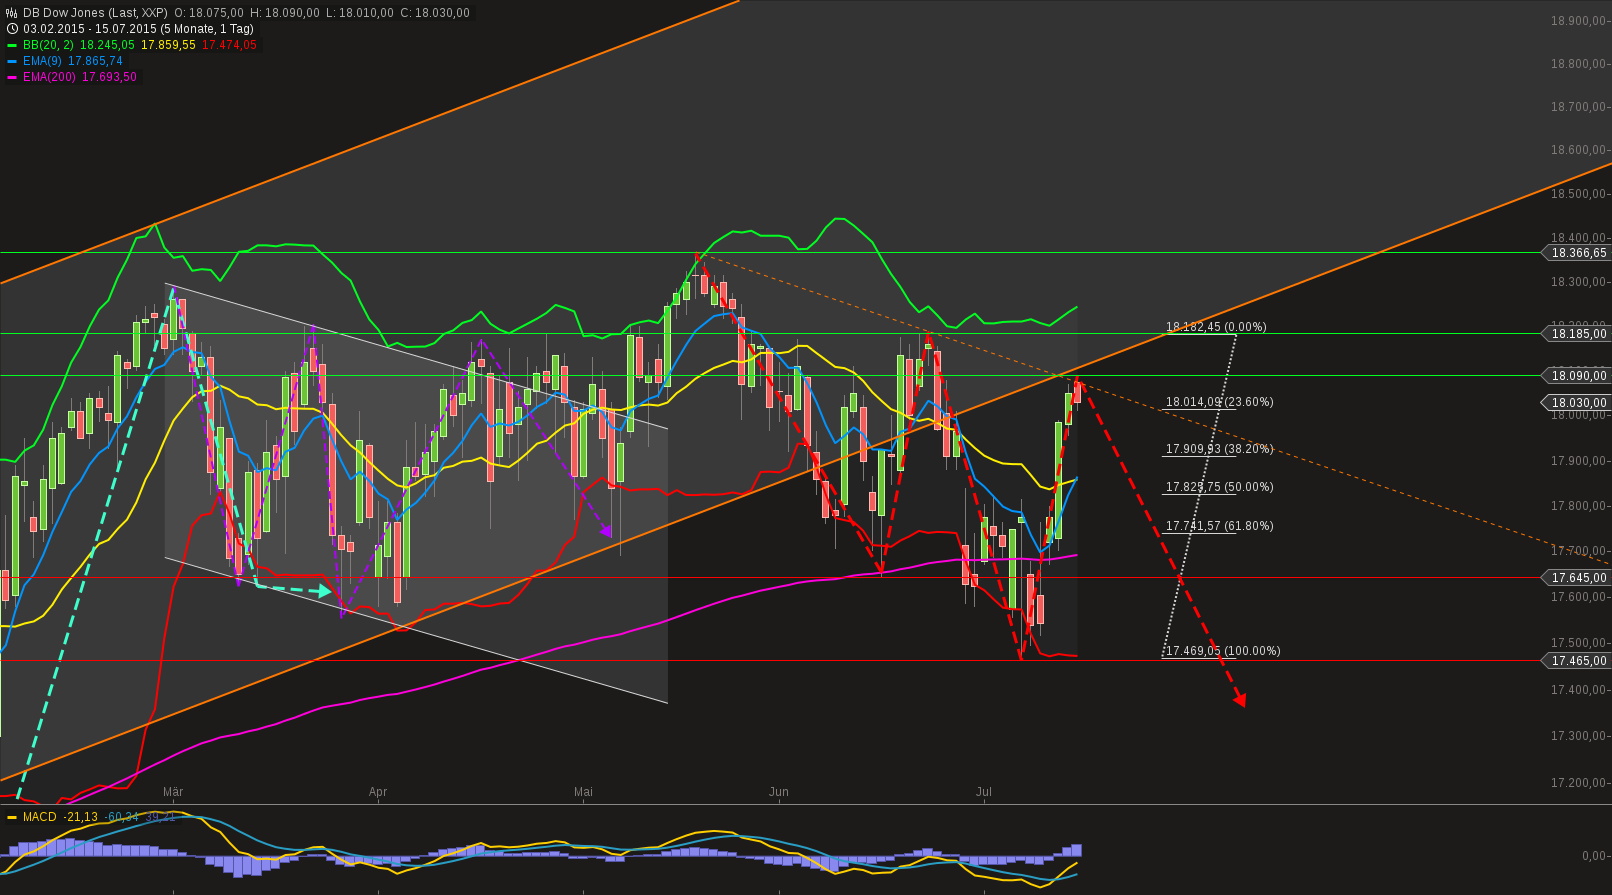This screenshot has width=1612, height=895.
Task: Click the Jul label on time axis
Action: (x=984, y=792)
